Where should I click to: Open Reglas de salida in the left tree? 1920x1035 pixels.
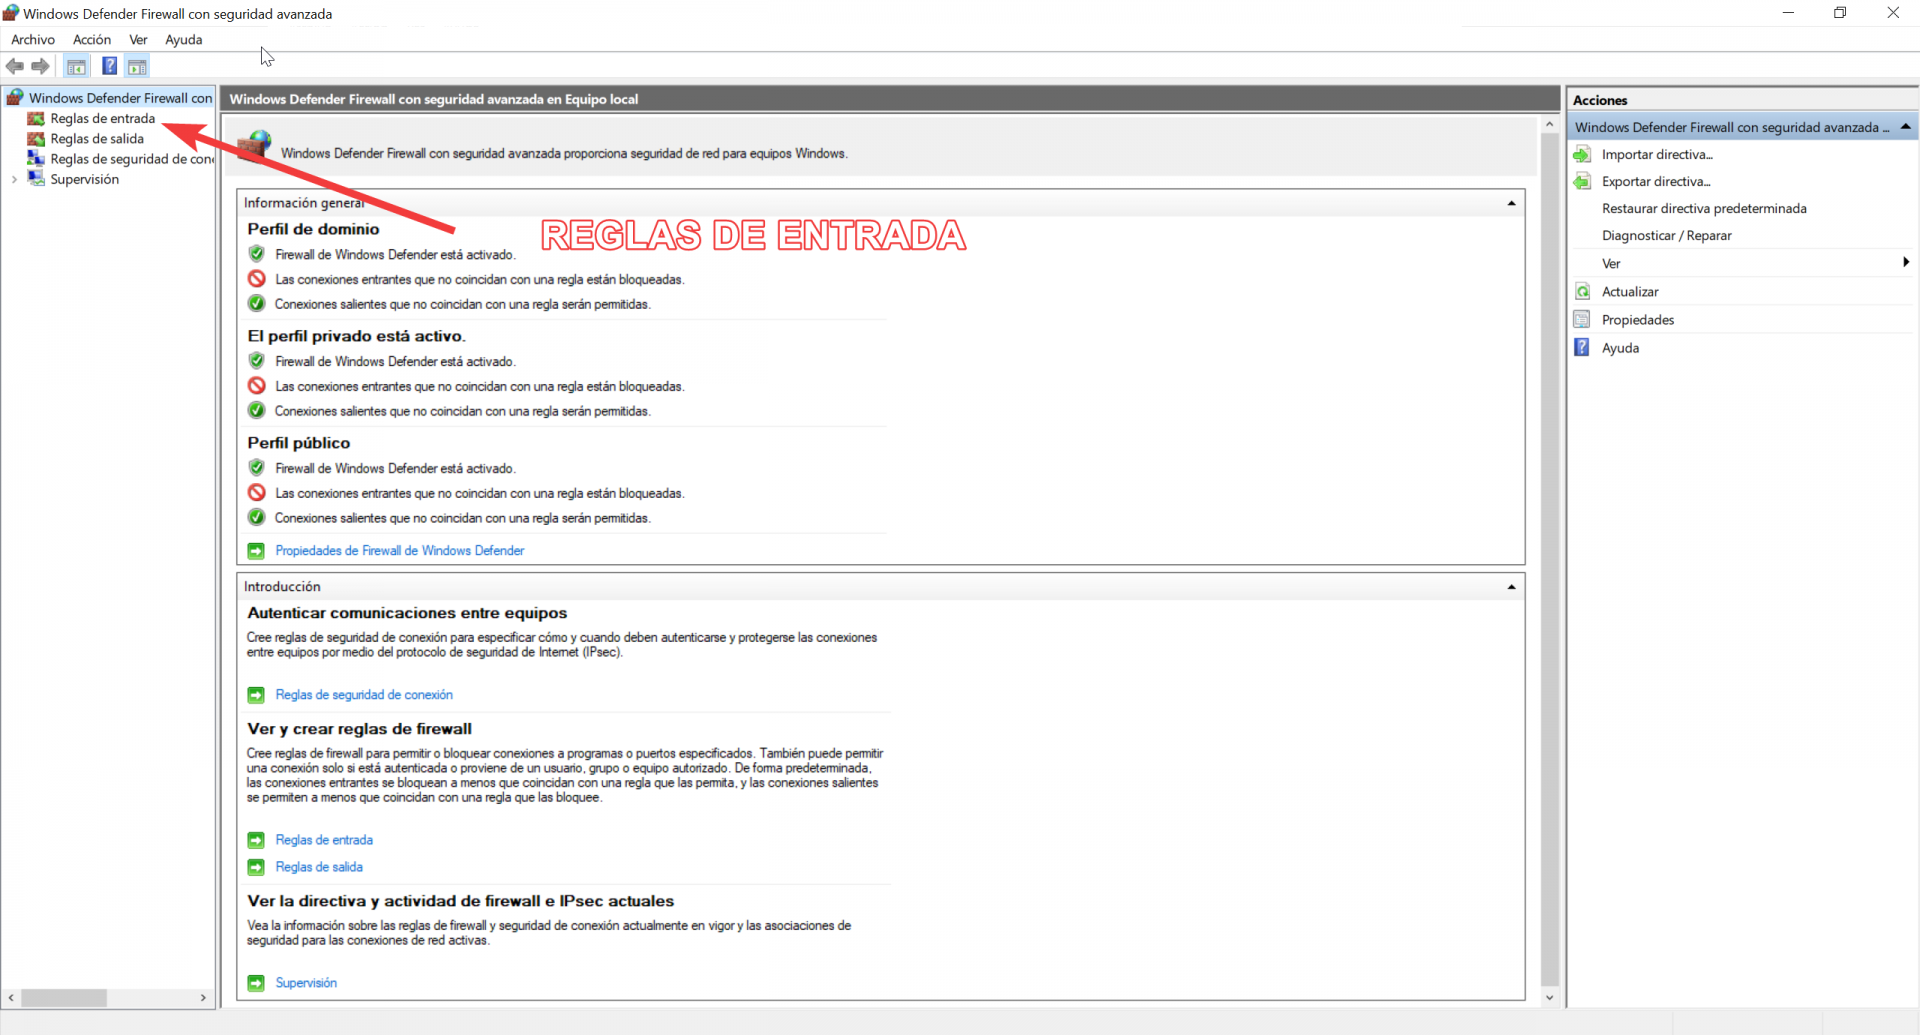click(97, 139)
